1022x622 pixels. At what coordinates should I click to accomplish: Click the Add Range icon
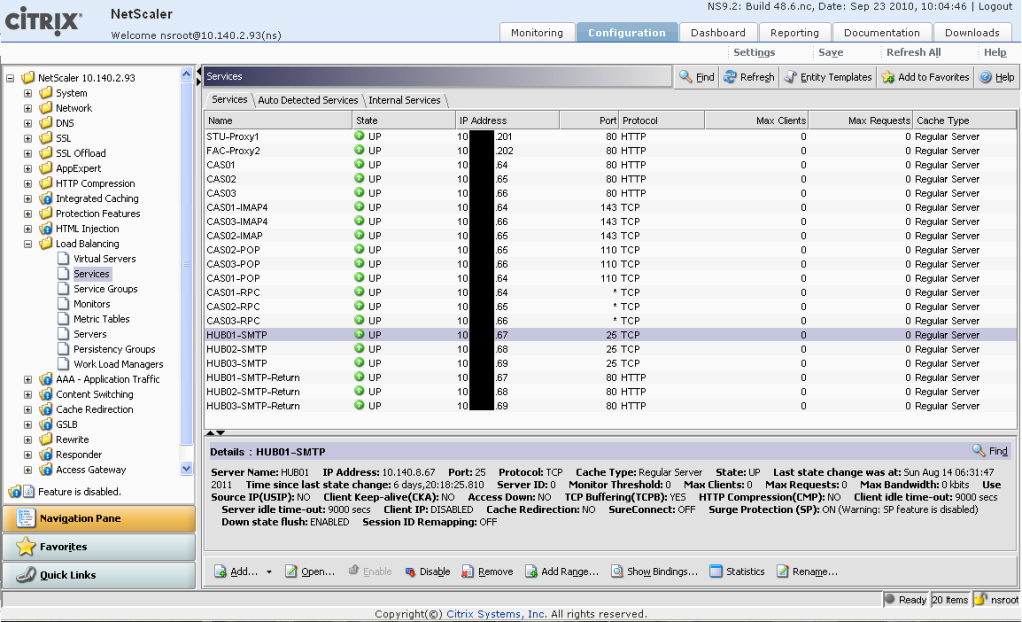(531, 571)
